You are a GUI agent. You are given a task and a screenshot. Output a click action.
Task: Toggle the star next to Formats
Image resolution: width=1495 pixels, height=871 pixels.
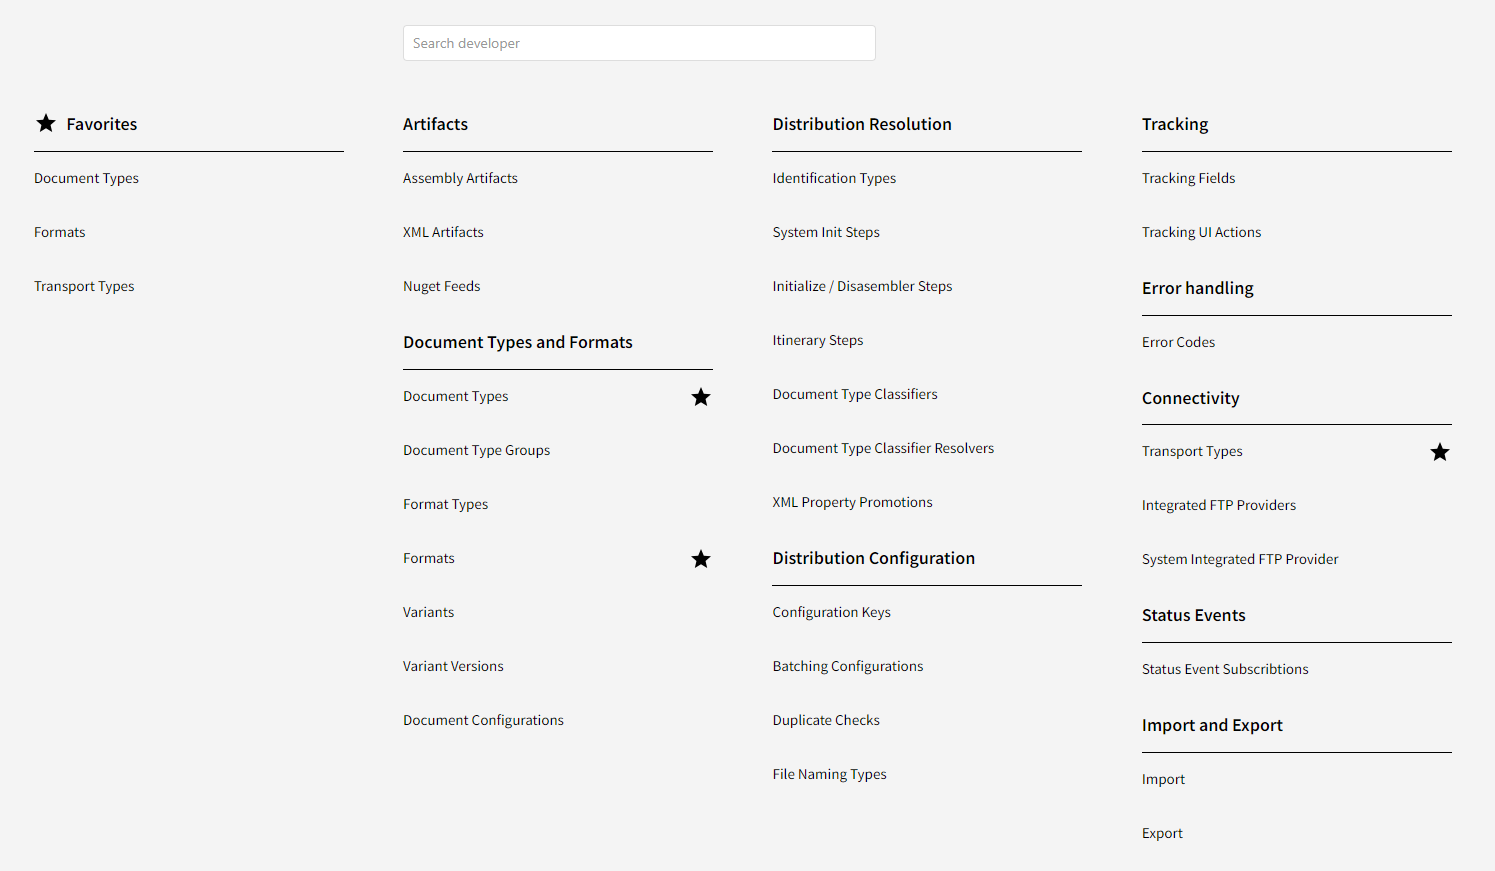point(701,559)
